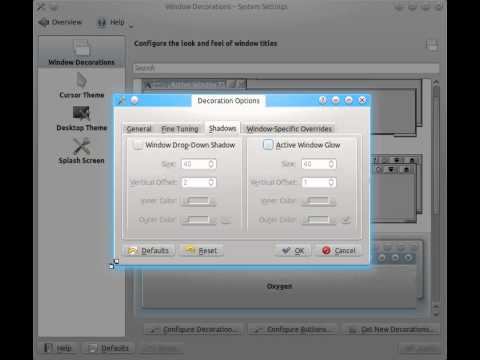This screenshot has height=360, width=480.
Task: Open the General tab in Decoration Options
Action: tap(139, 129)
